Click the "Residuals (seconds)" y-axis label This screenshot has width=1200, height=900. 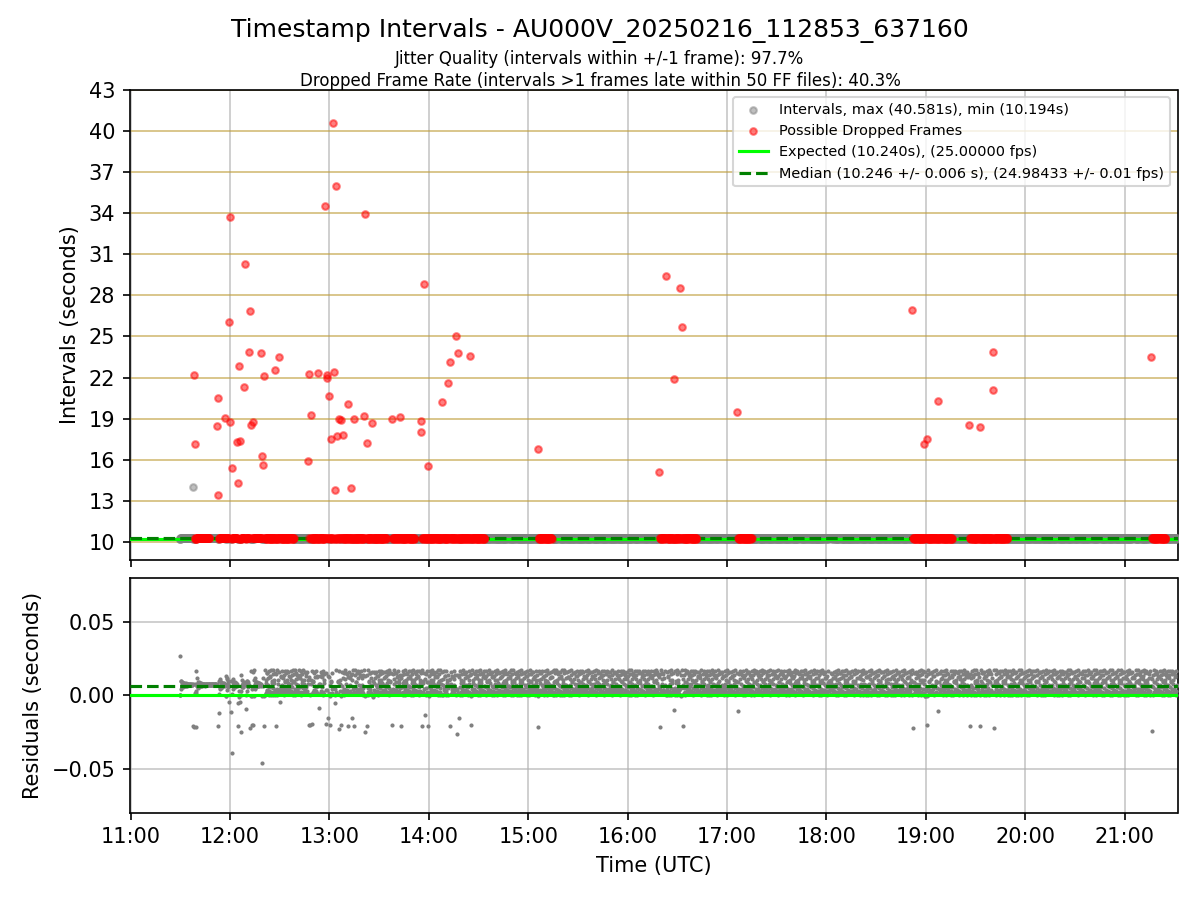point(32,696)
